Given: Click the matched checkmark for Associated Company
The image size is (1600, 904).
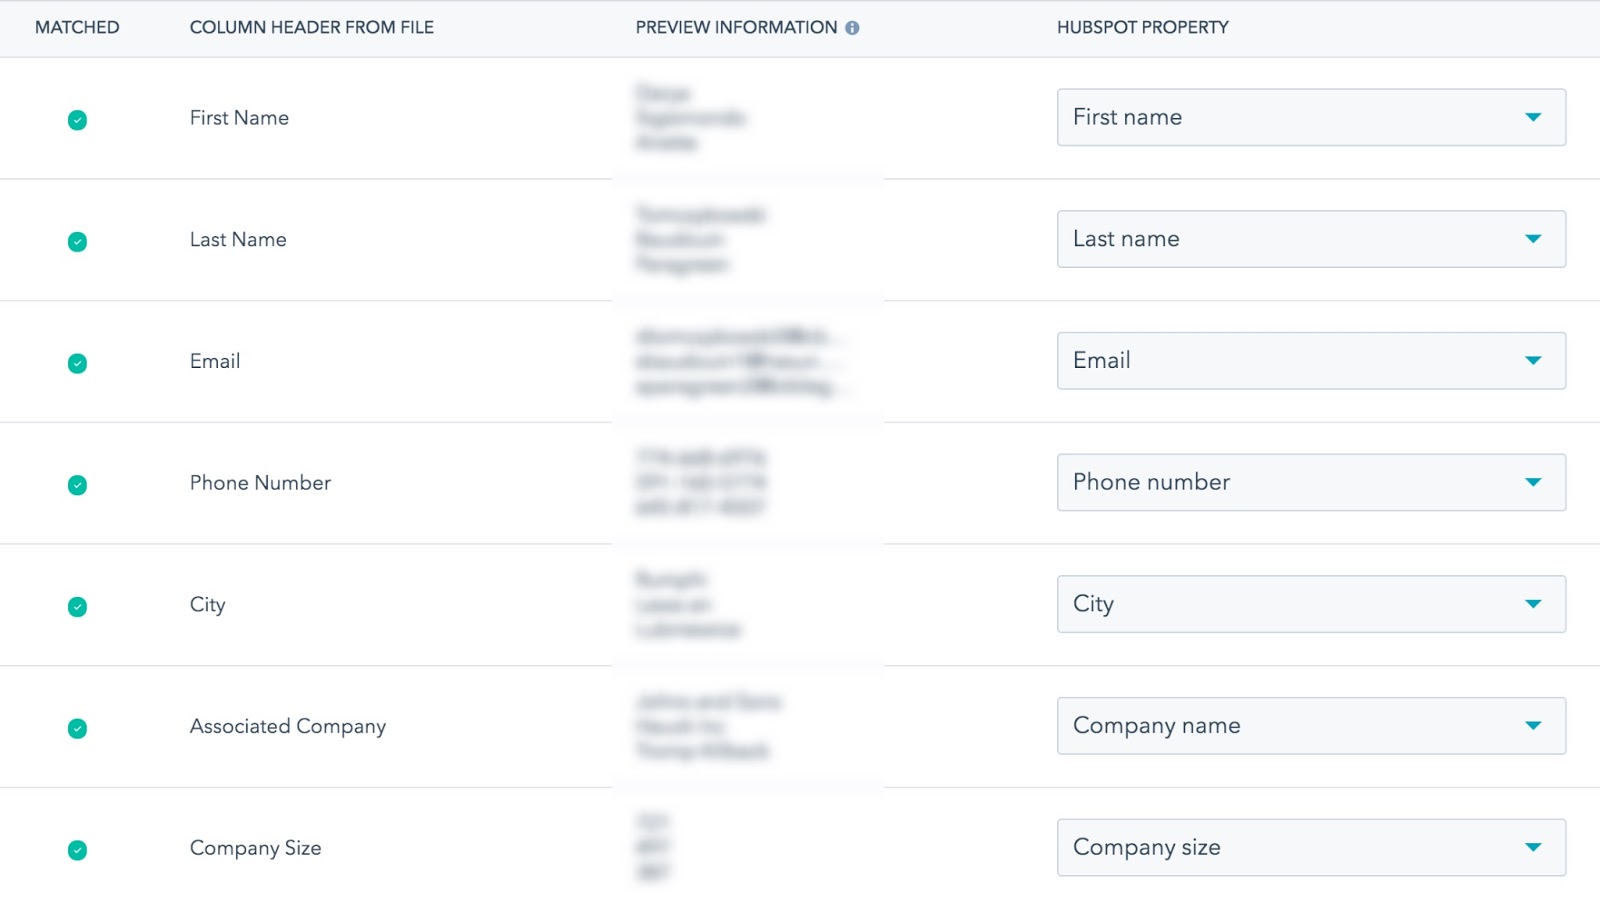Looking at the screenshot, I should coord(77,728).
